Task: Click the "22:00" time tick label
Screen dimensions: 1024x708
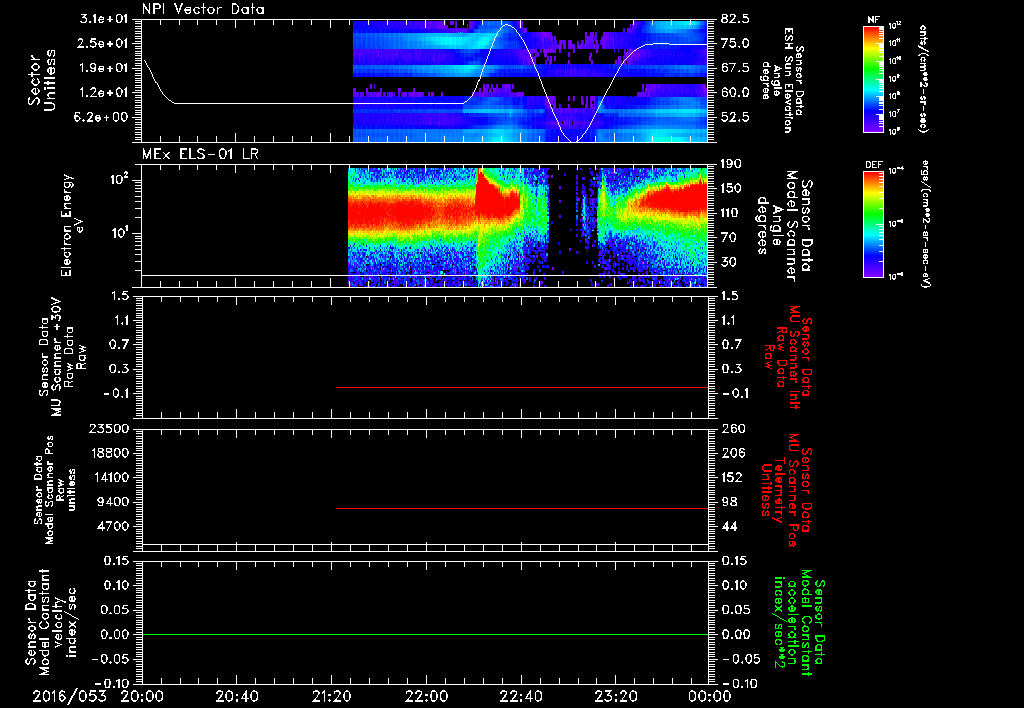Action: [x=426, y=696]
